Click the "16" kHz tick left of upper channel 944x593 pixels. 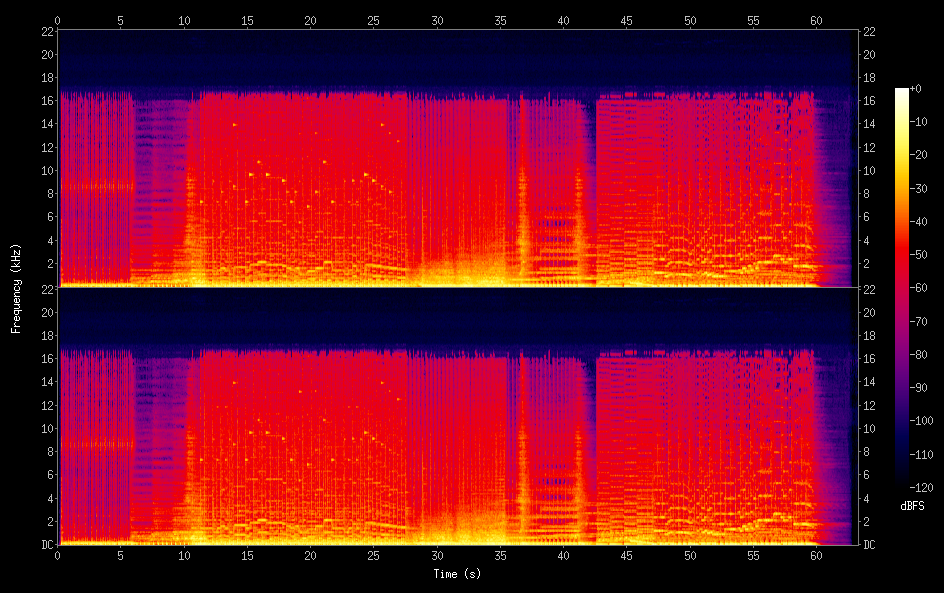[x=46, y=100]
